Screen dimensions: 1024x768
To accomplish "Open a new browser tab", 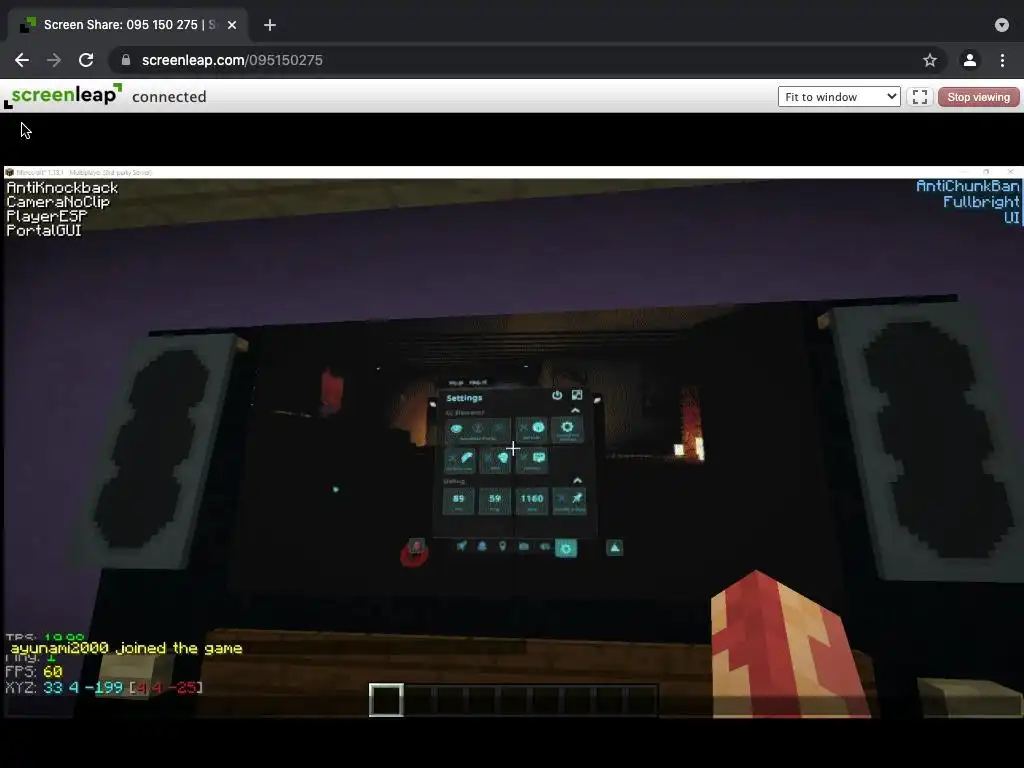I will [x=270, y=25].
